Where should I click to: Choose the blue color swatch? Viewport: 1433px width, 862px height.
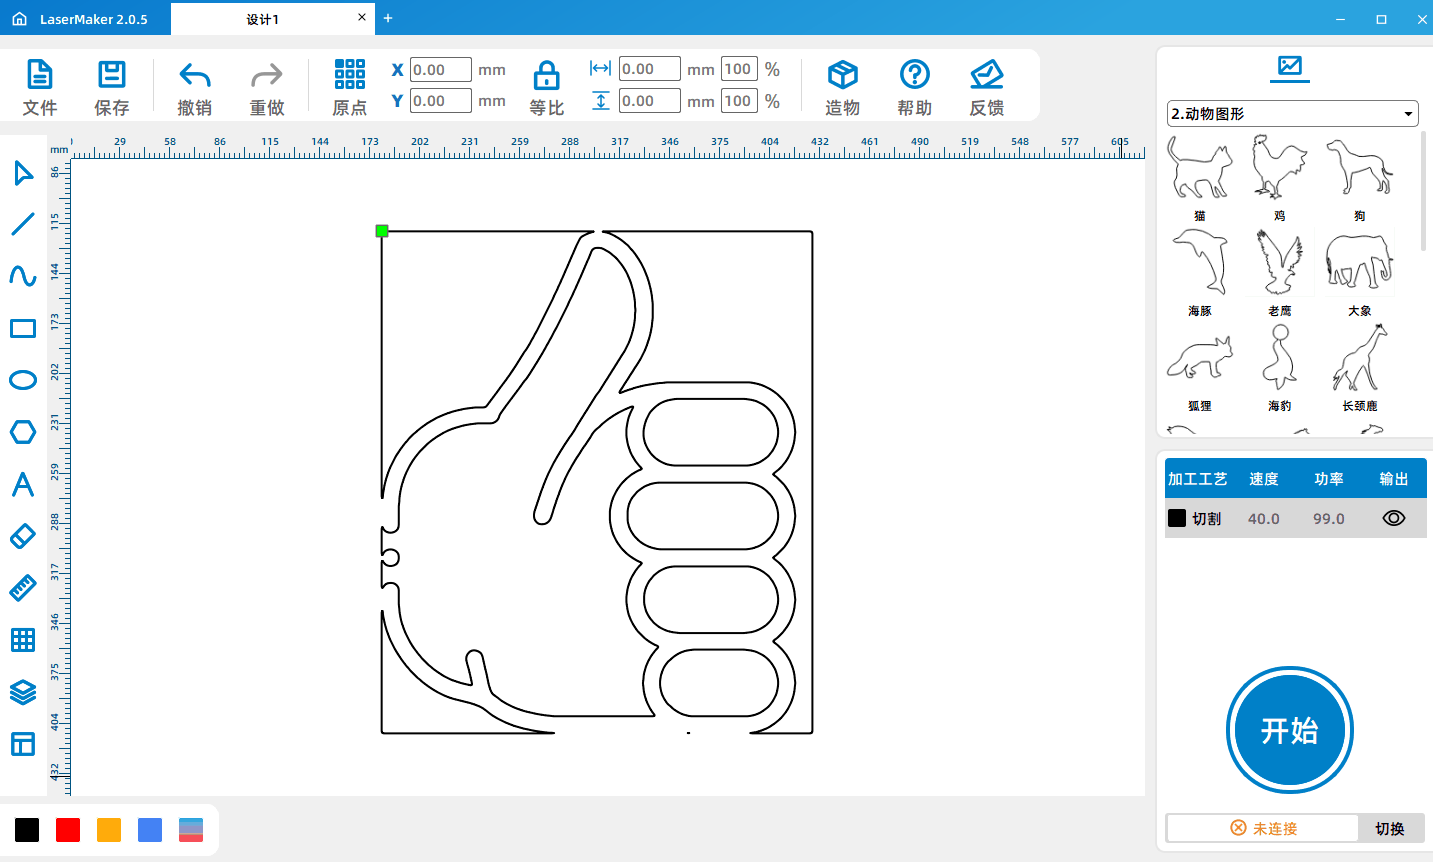pos(150,829)
